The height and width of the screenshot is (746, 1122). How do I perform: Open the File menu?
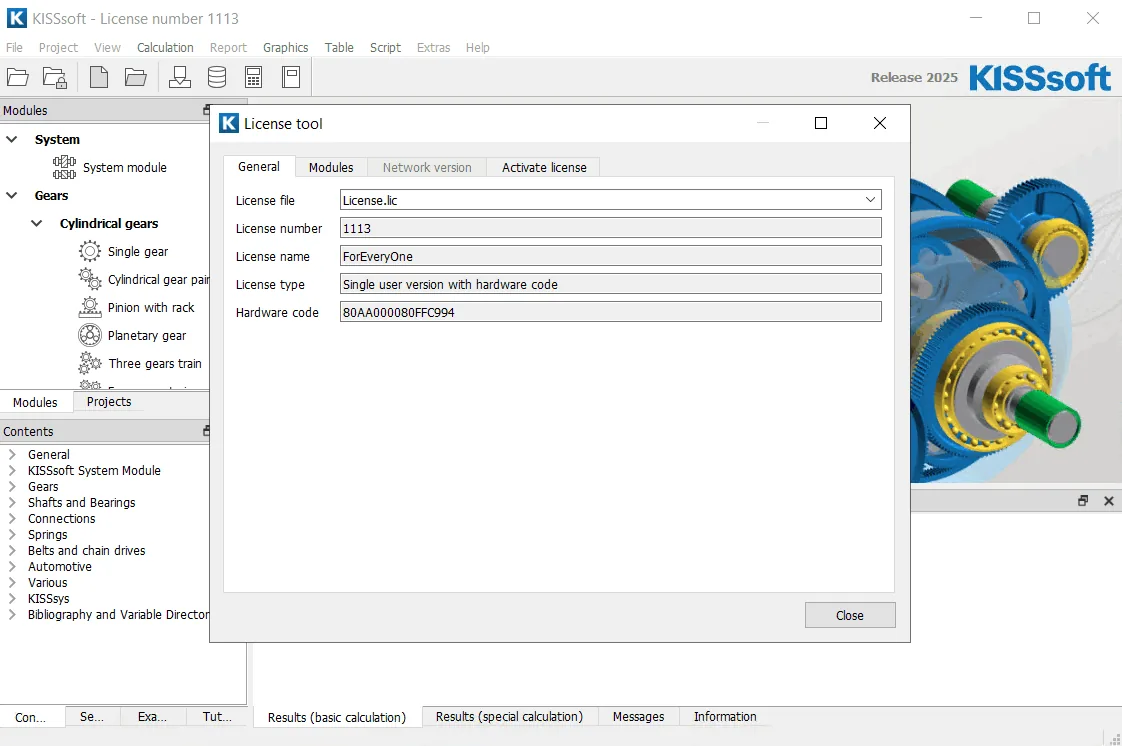tap(14, 47)
